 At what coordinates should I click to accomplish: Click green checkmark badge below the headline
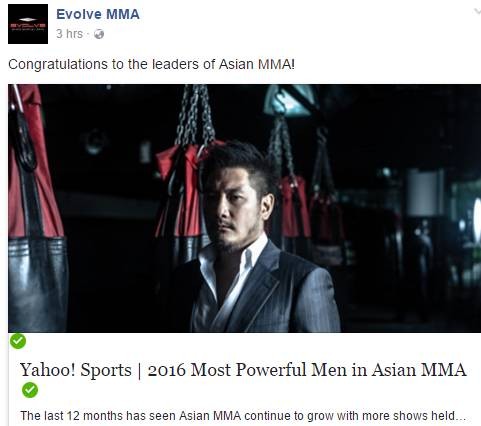pyautogui.click(x=30, y=390)
